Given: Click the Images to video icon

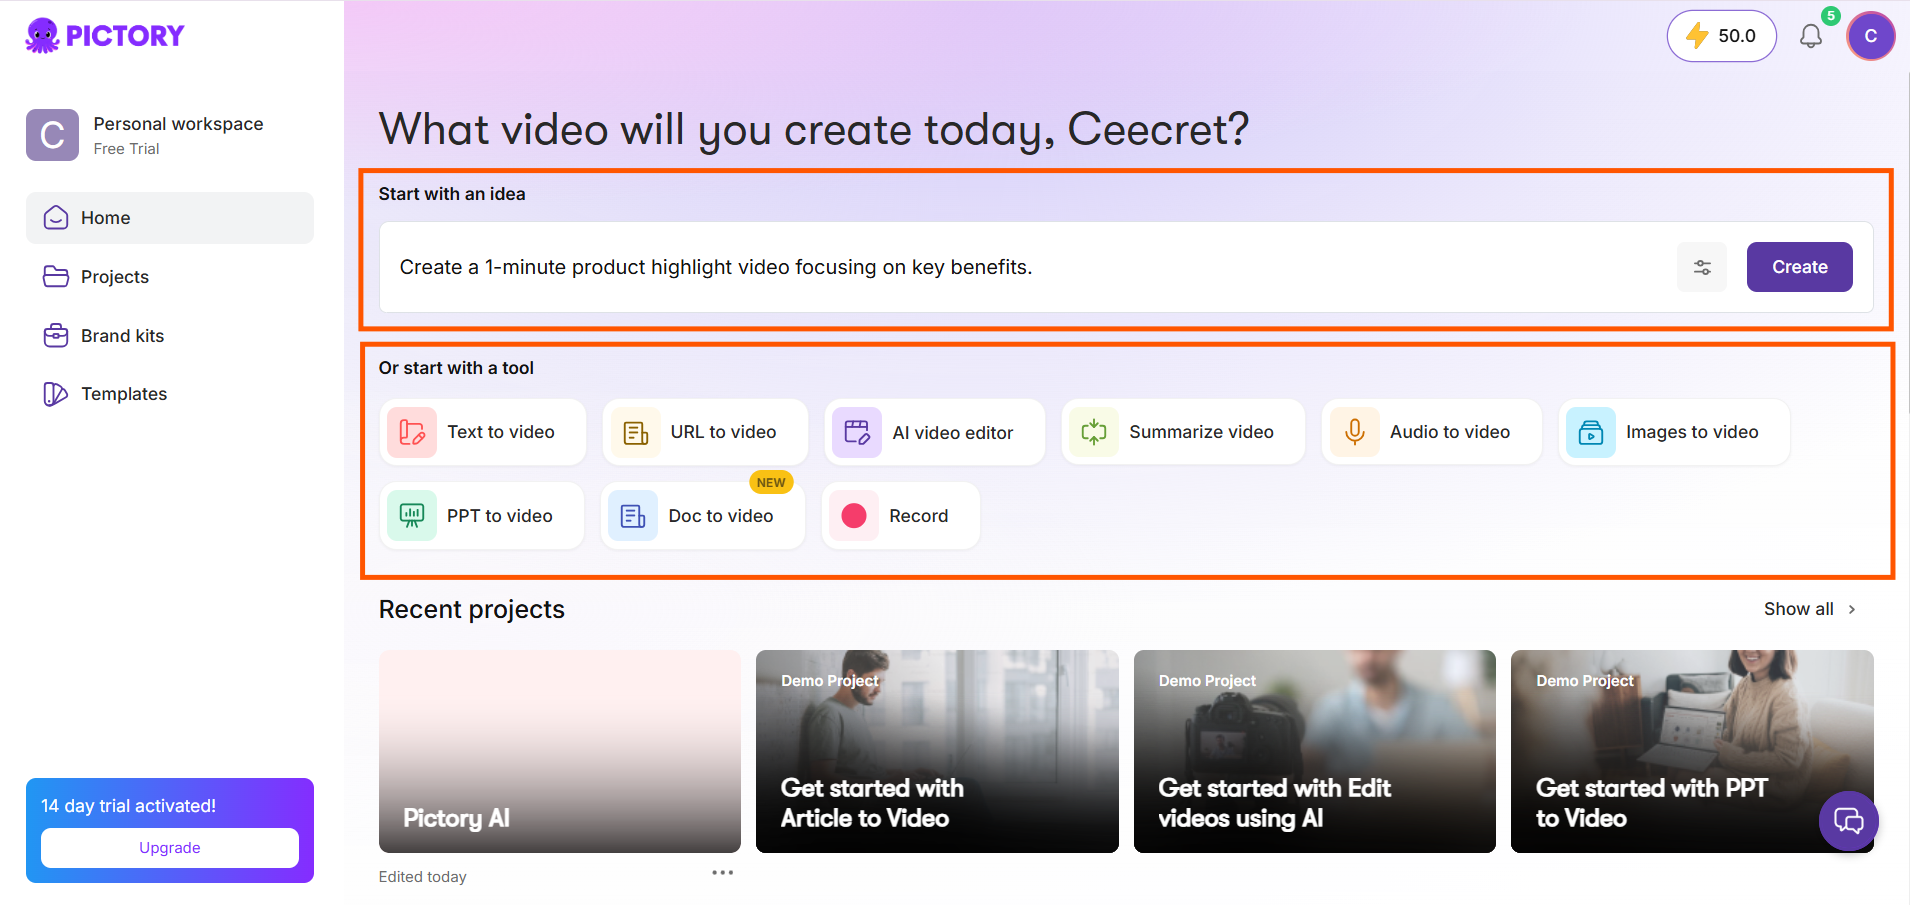Looking at the screenshot, I should [x=1591, y=432].
